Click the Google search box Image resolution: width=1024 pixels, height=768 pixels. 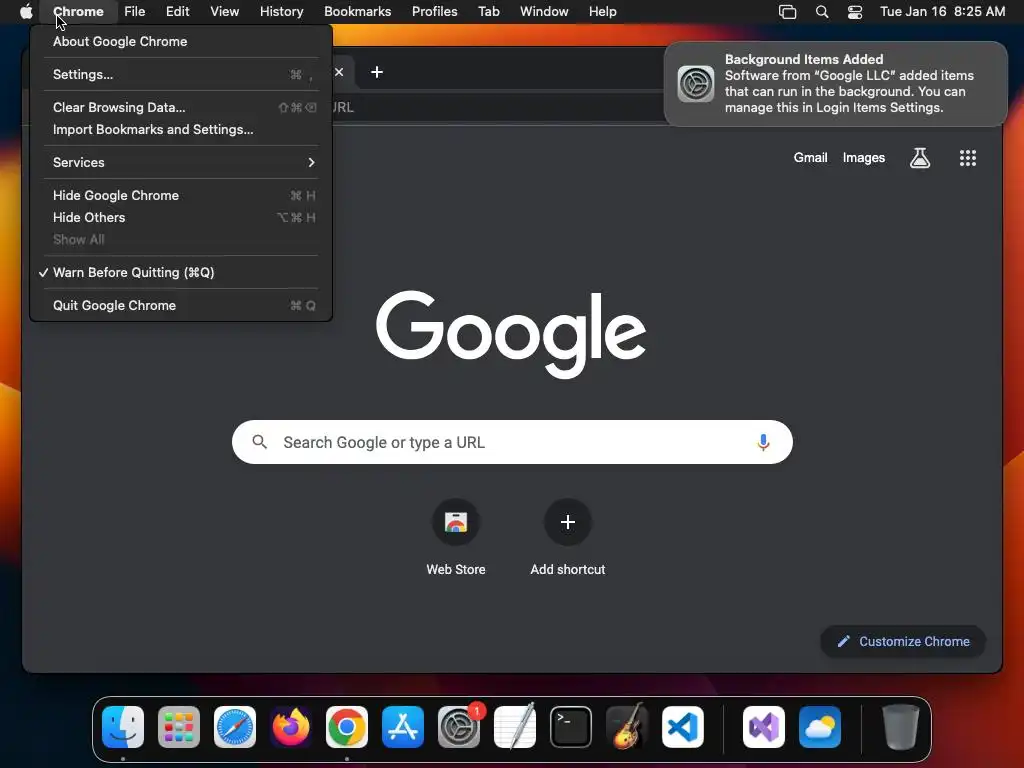pos(512,442)
